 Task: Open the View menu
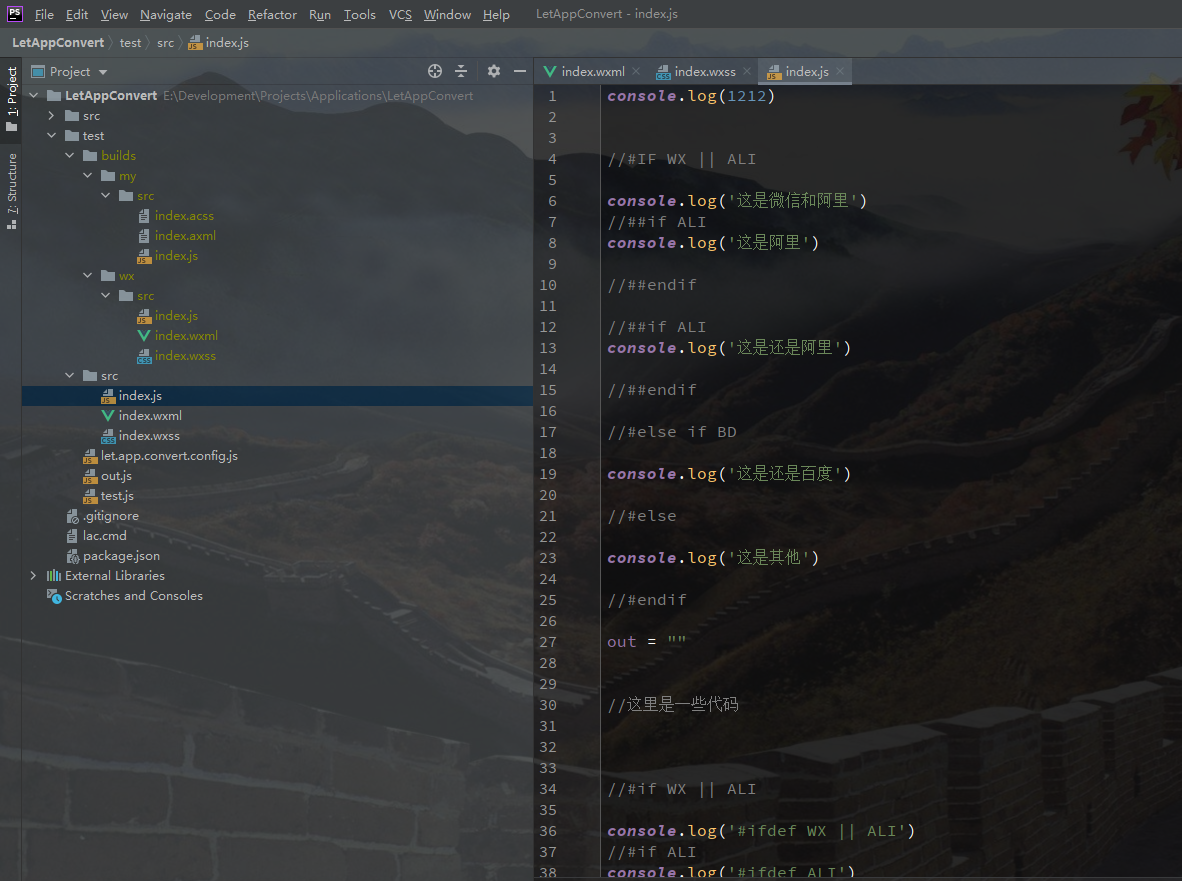pos(114,14)
